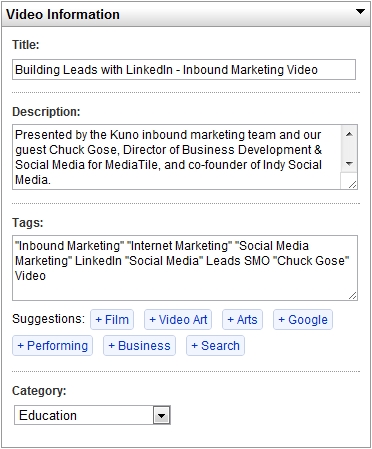Viewport: 372px width, 449px height.
Task: Add the Search tag suggestion
Action: click(x=215, y=346)
